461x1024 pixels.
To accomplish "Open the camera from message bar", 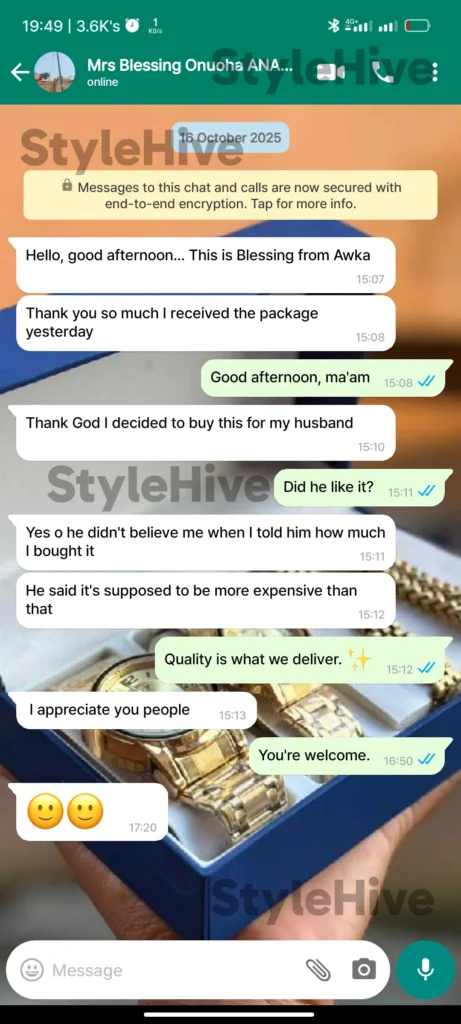I will (364, 969).
